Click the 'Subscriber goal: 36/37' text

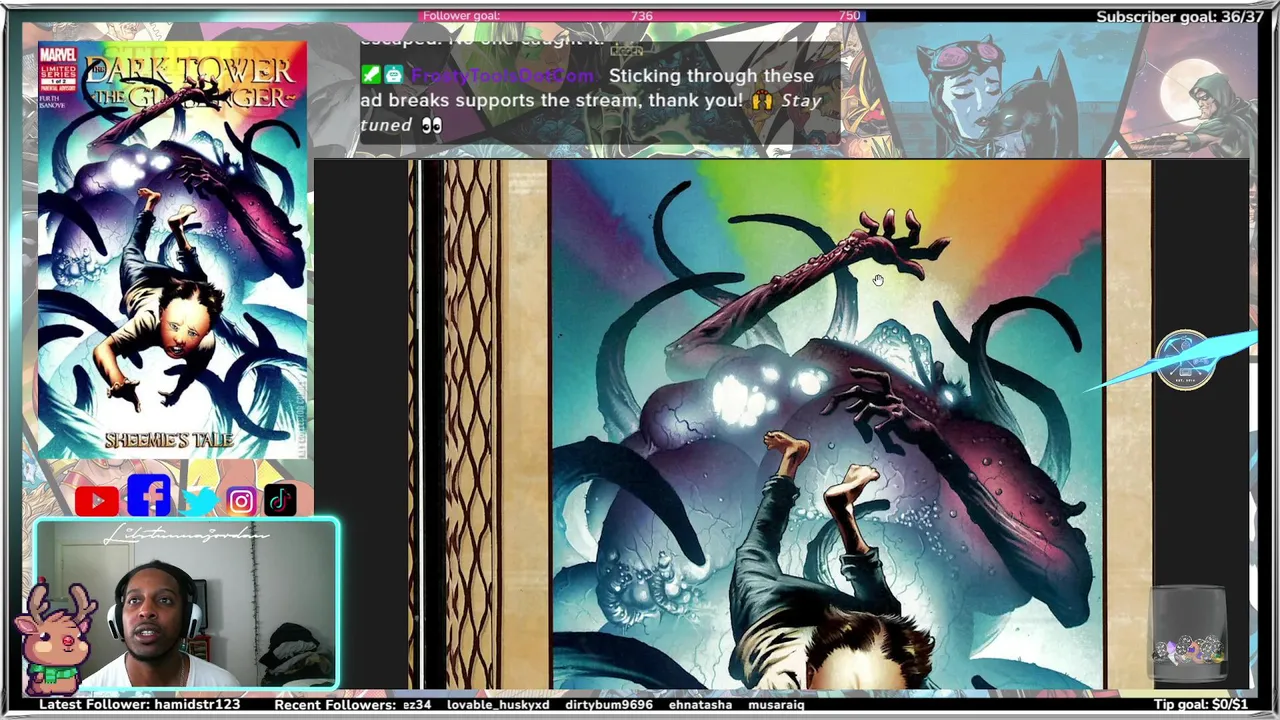(x=1180, y=17)
